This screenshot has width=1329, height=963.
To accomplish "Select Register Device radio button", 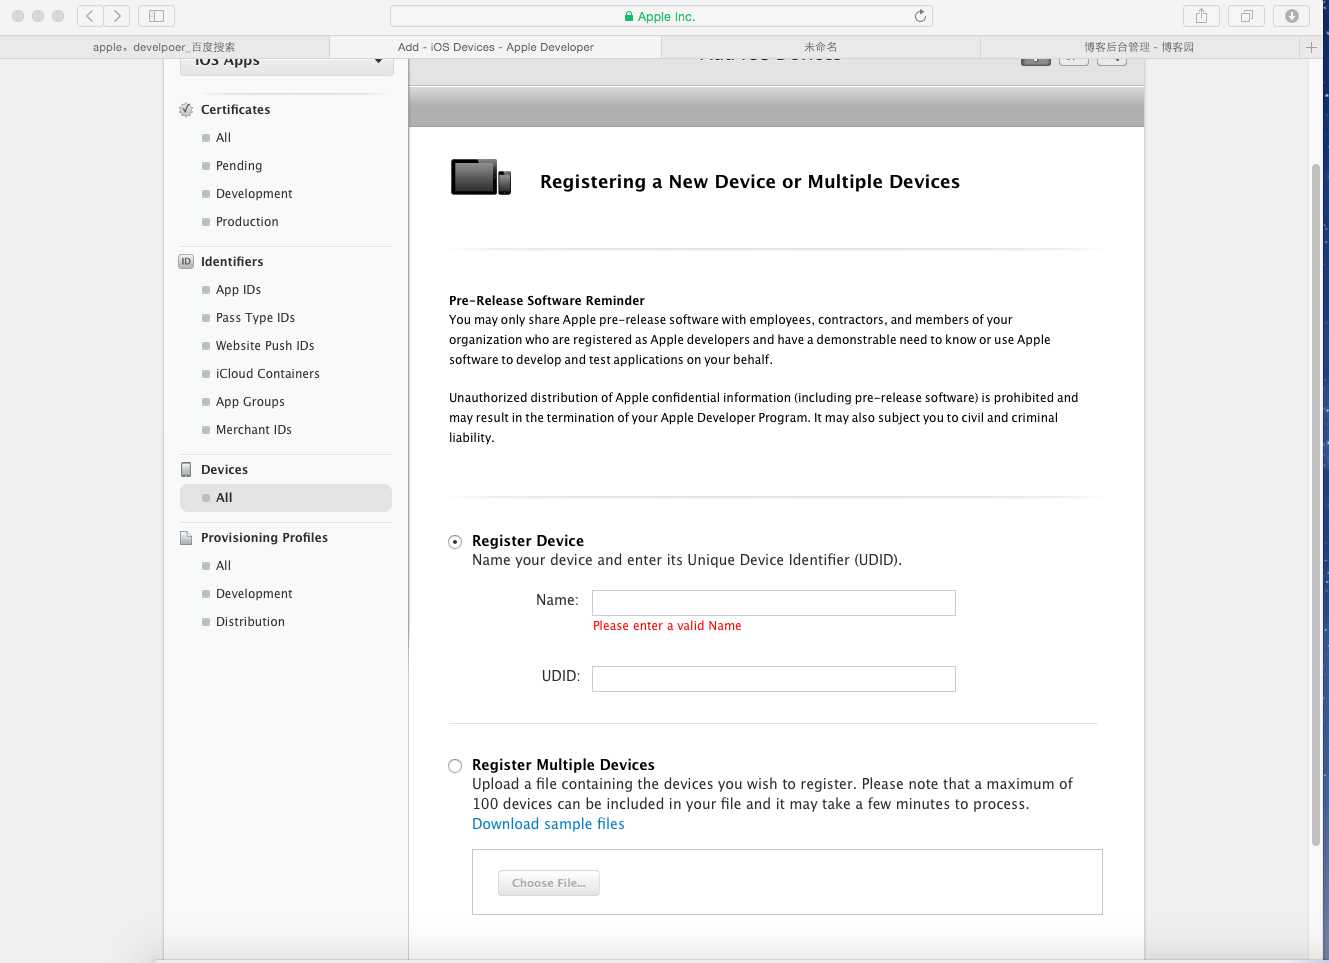I will tap(455, 542).
